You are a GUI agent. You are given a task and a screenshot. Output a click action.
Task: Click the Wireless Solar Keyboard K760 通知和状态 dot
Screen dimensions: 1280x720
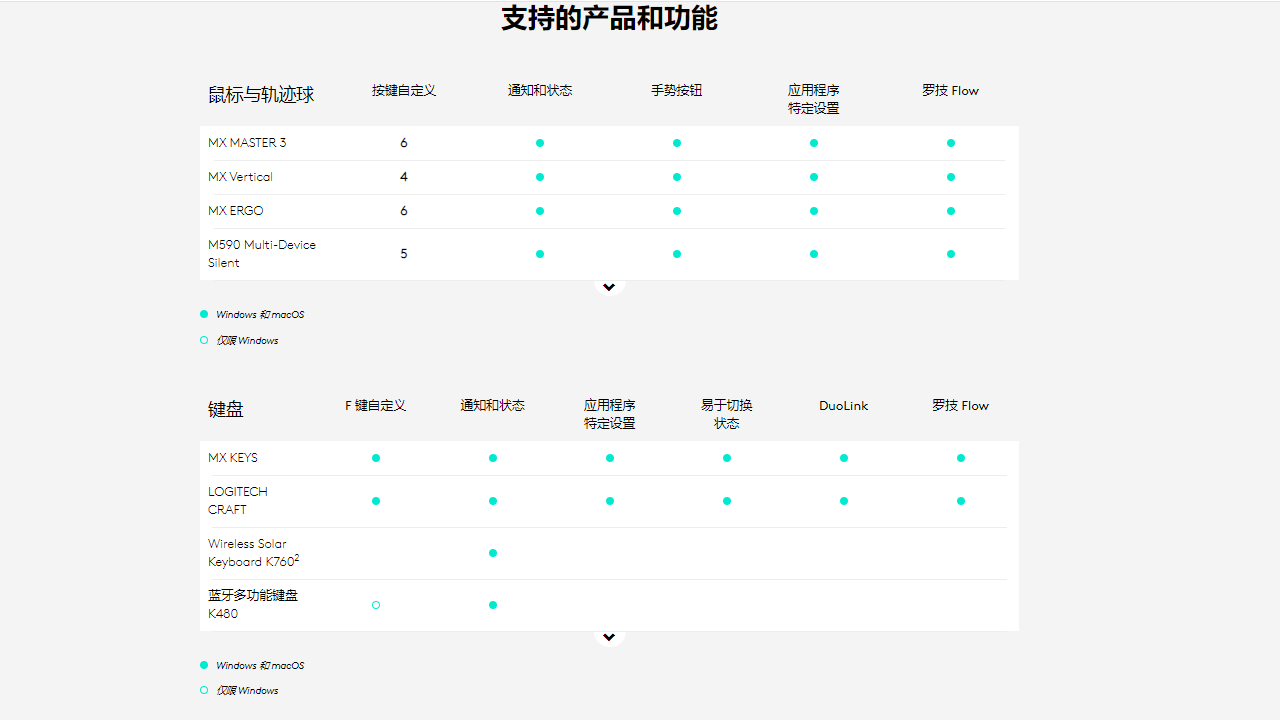(493, 553)
